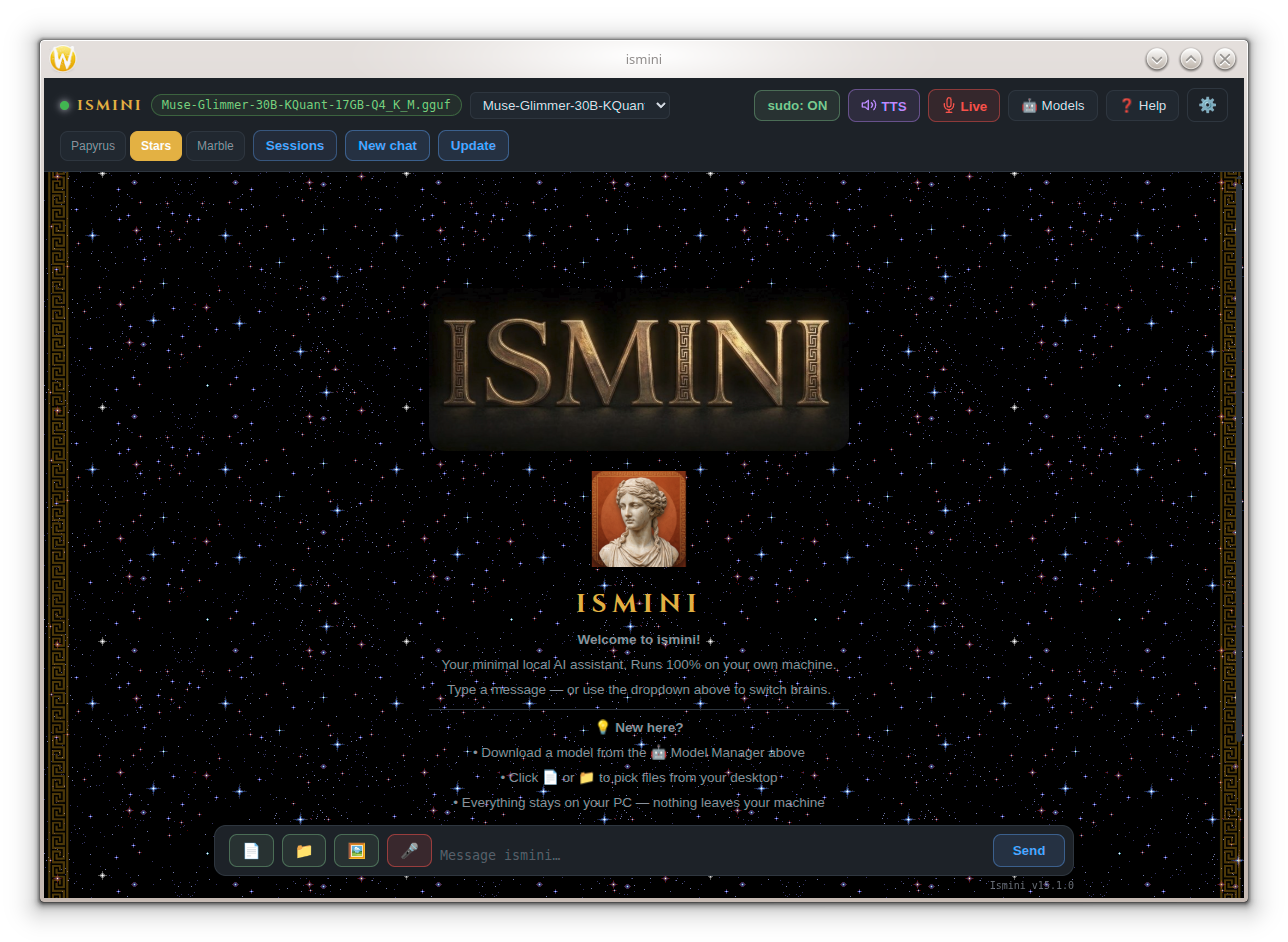
Task: Open the Models manager
Action: pyautogui.click(x=1053, y=105)
